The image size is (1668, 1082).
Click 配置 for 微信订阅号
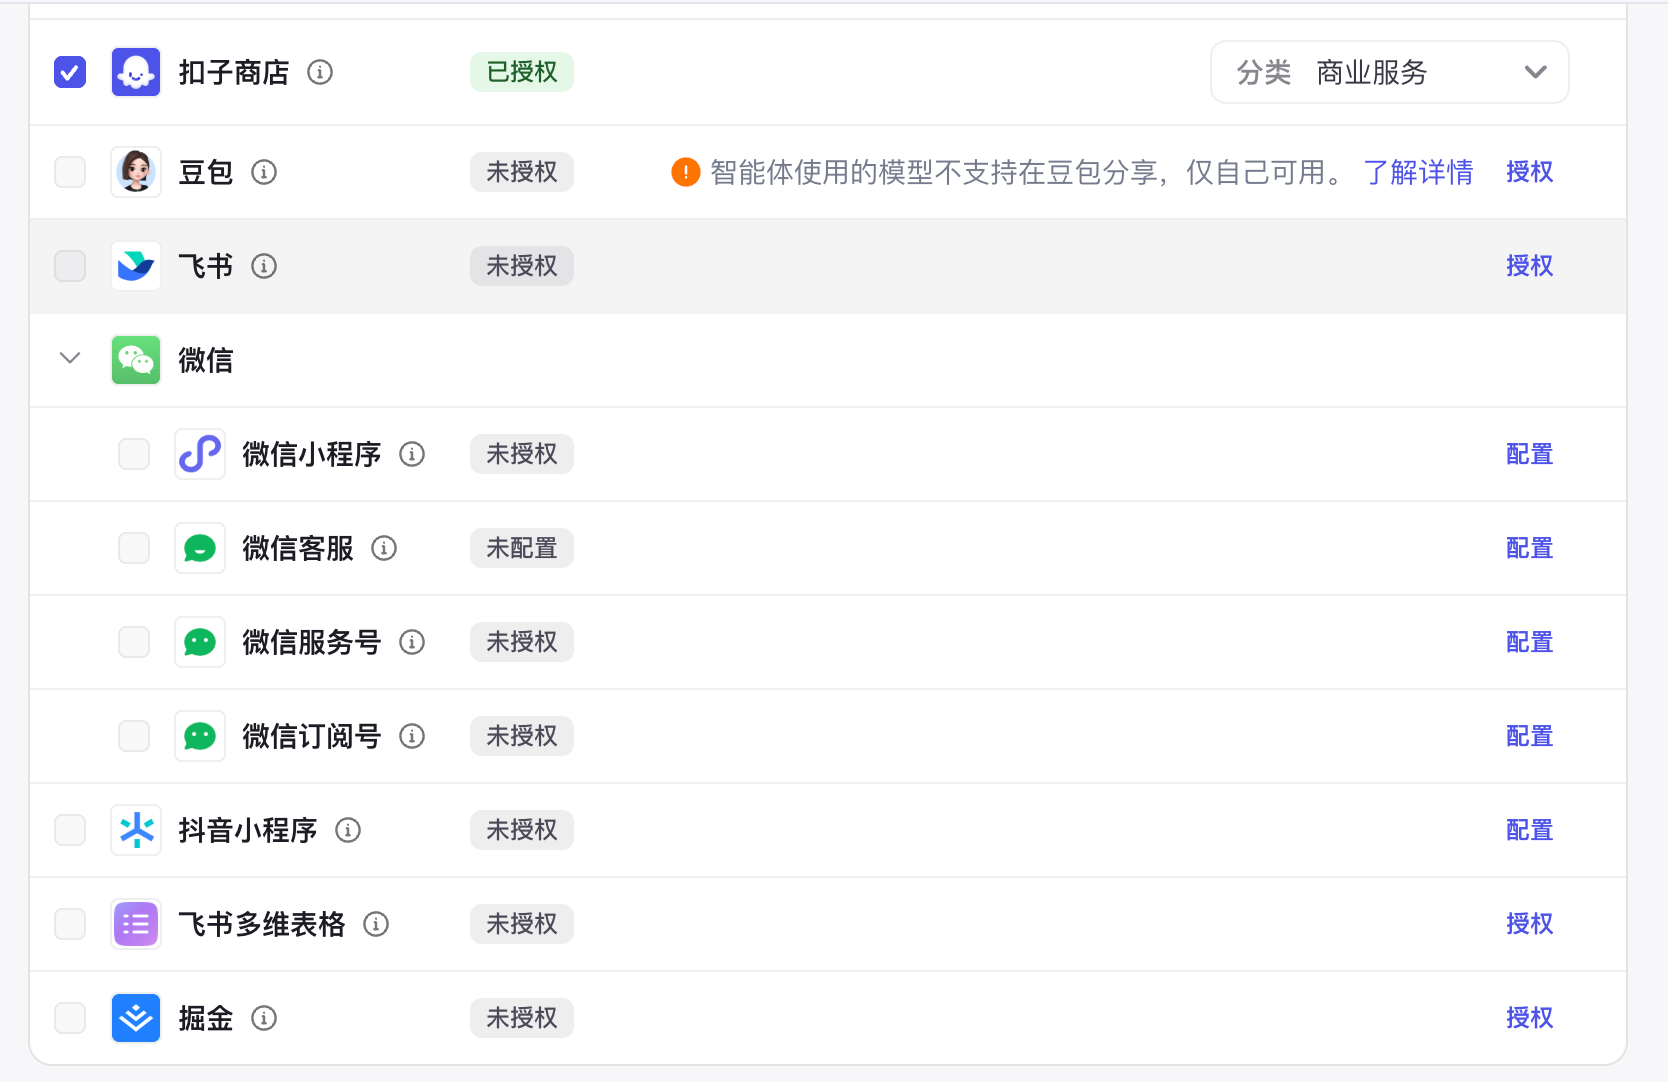pos(1530,736)
